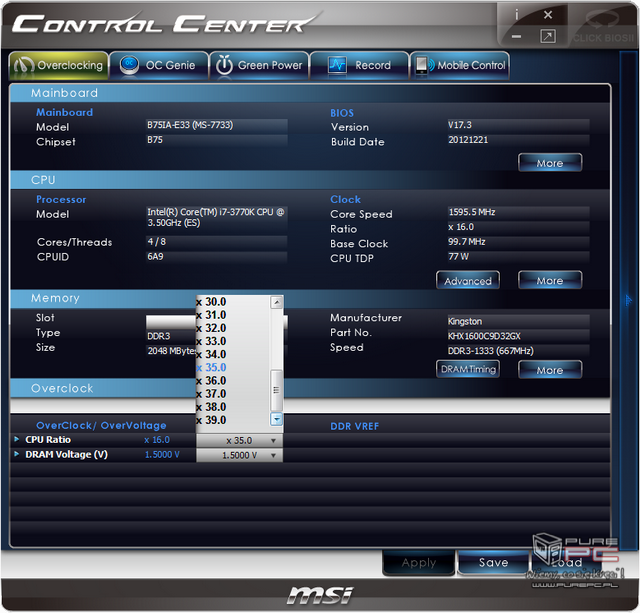Load a saved profile
Screen dimensions: 640x613
click(x=567, y=563)
